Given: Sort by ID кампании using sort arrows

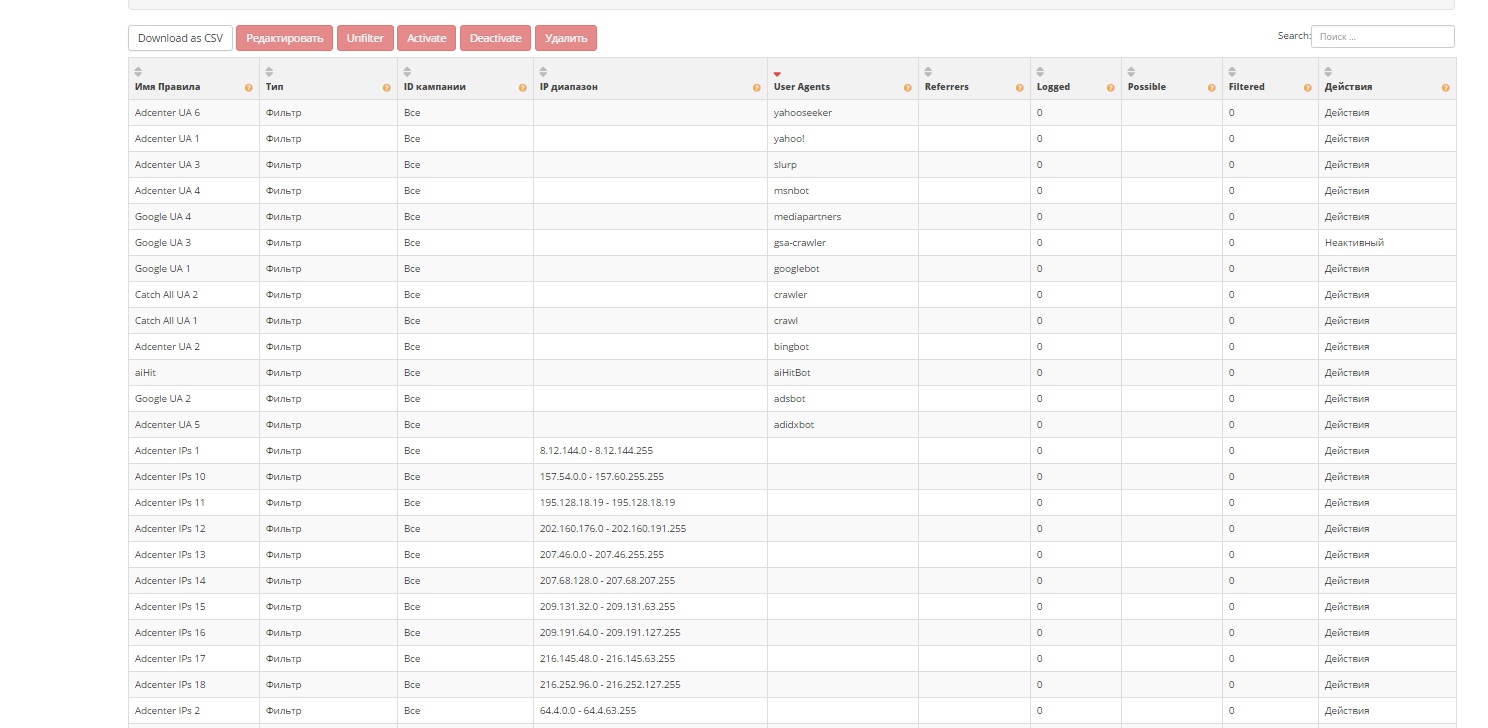Looking at the screenshot, I should pyautogui.click(x=407, y=71).
